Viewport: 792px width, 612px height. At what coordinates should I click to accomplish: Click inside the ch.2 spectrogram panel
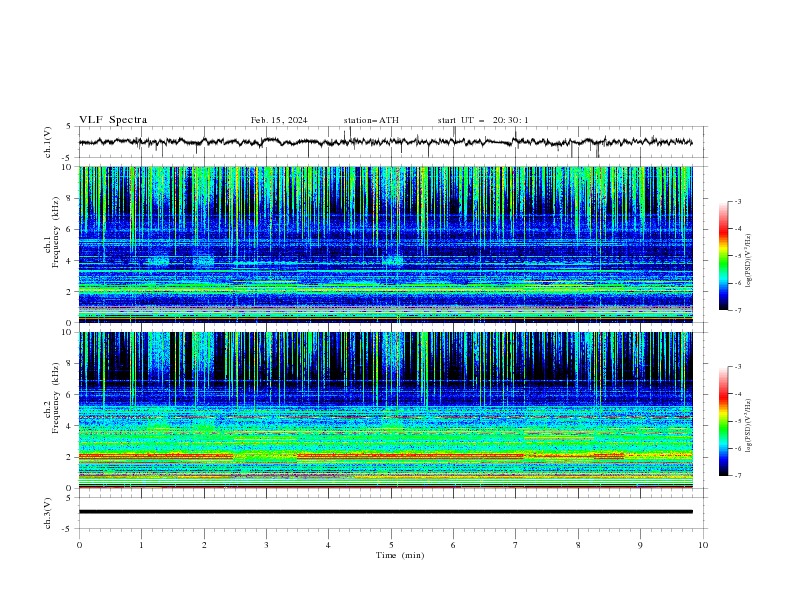(x=385, y=410)
